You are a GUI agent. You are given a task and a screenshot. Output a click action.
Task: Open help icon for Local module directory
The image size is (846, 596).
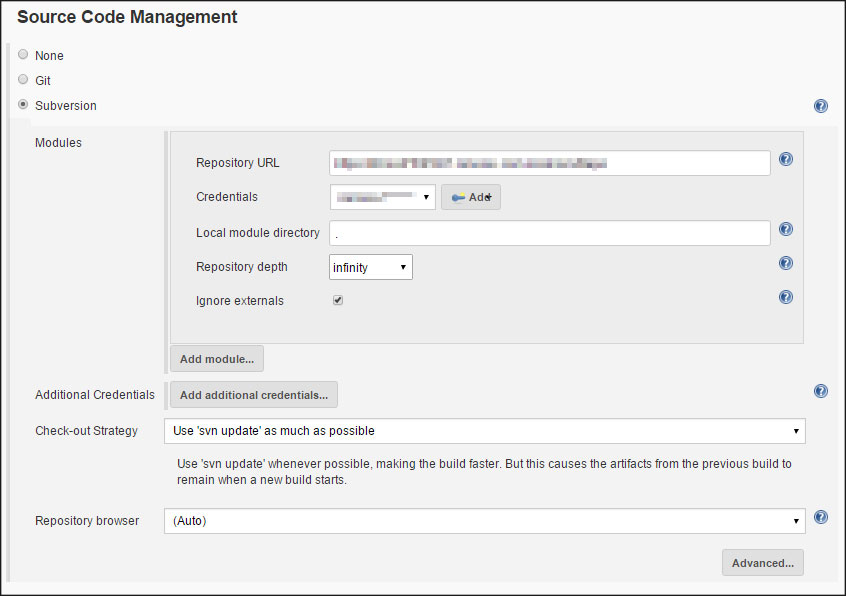pos(786,229)
